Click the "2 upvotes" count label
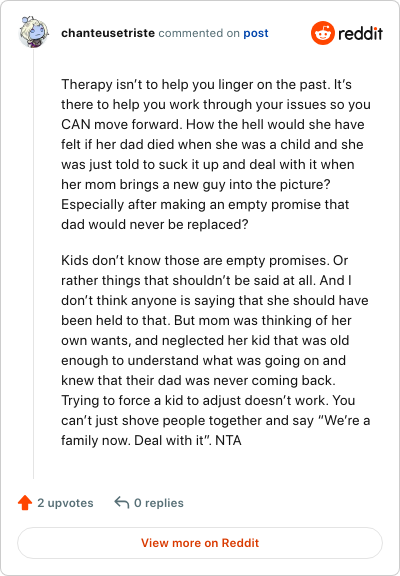This screenshot has height=576, width=400. click(x=65, y=503)
